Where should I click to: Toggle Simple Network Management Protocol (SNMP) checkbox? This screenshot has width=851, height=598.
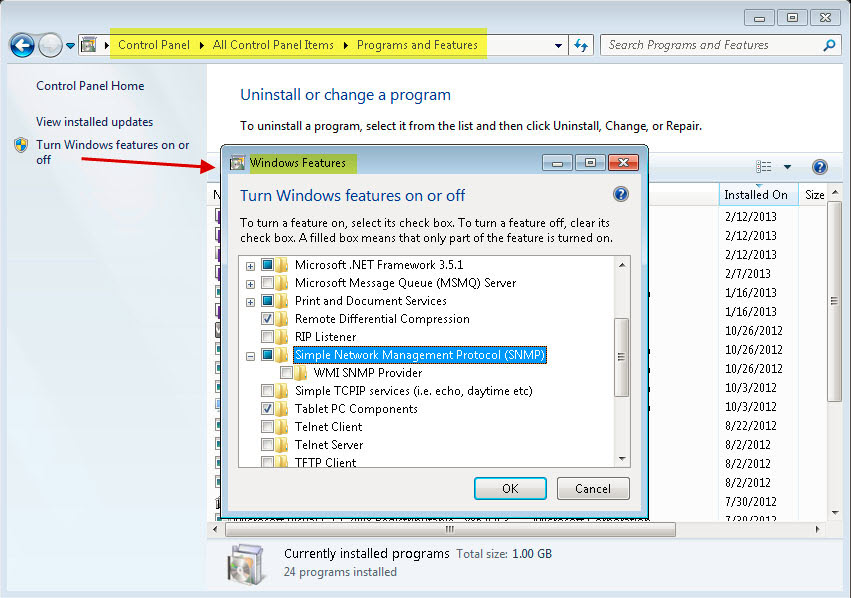268,355
